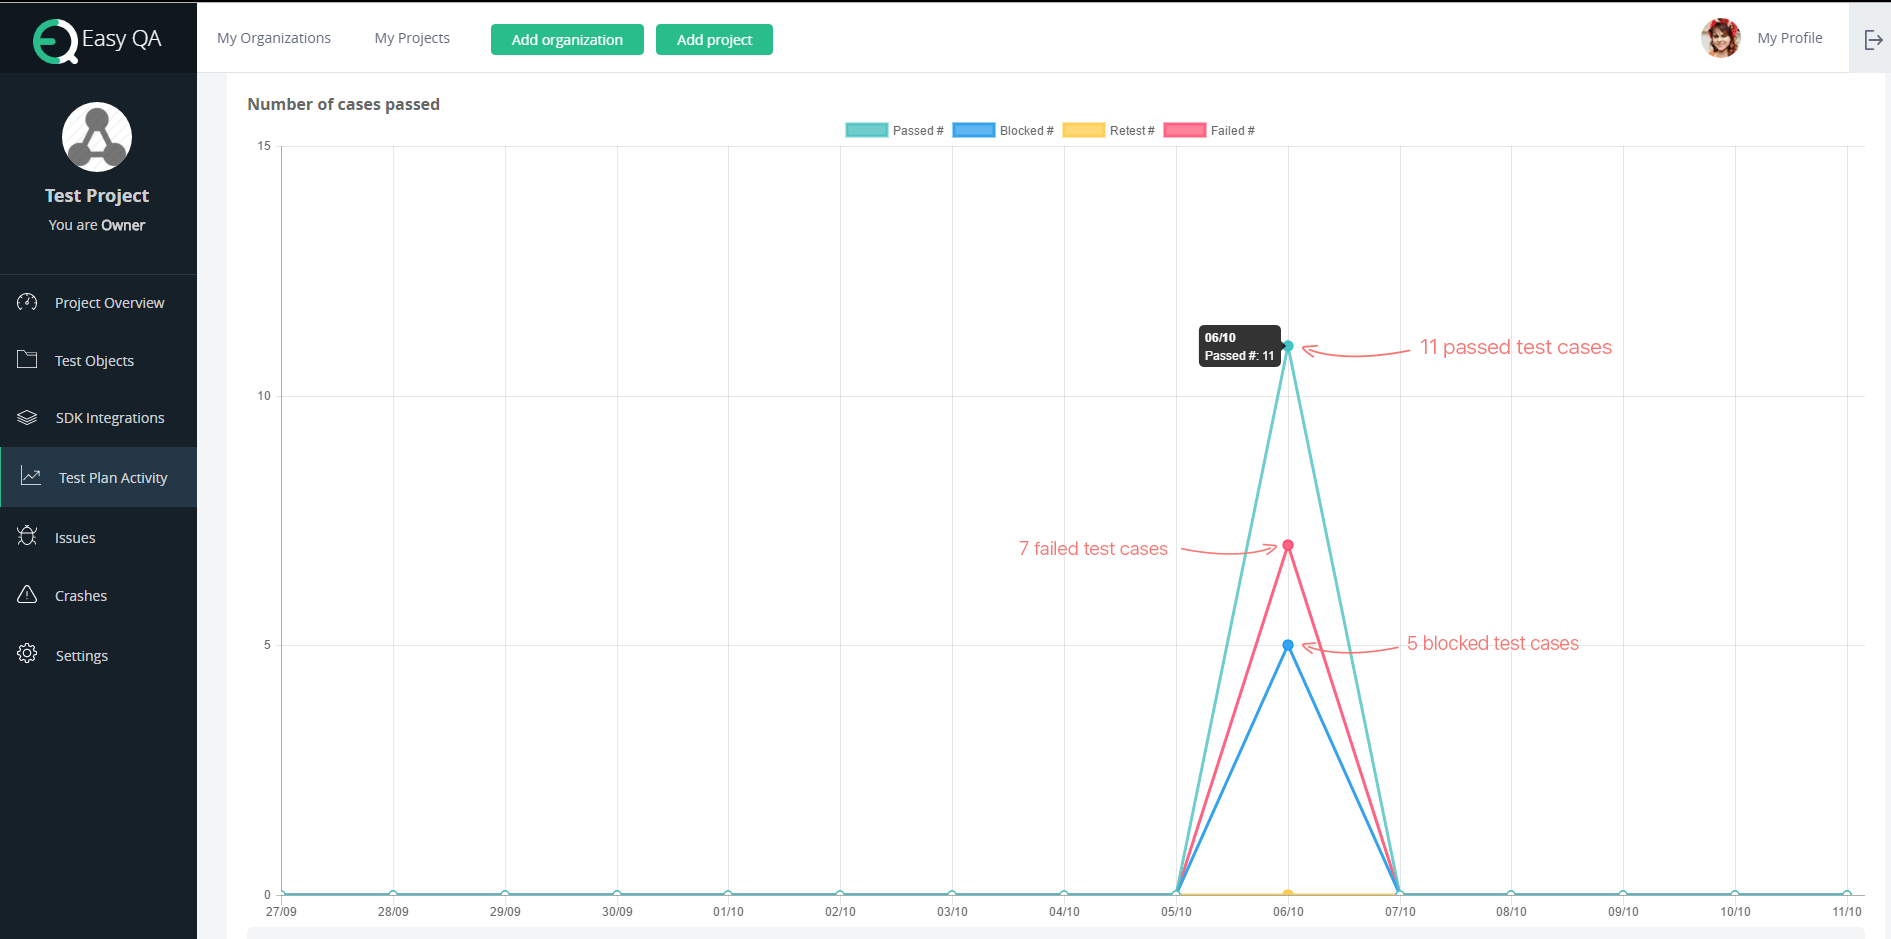Click the Test Plan Activity chart icon

click(31, 477)
